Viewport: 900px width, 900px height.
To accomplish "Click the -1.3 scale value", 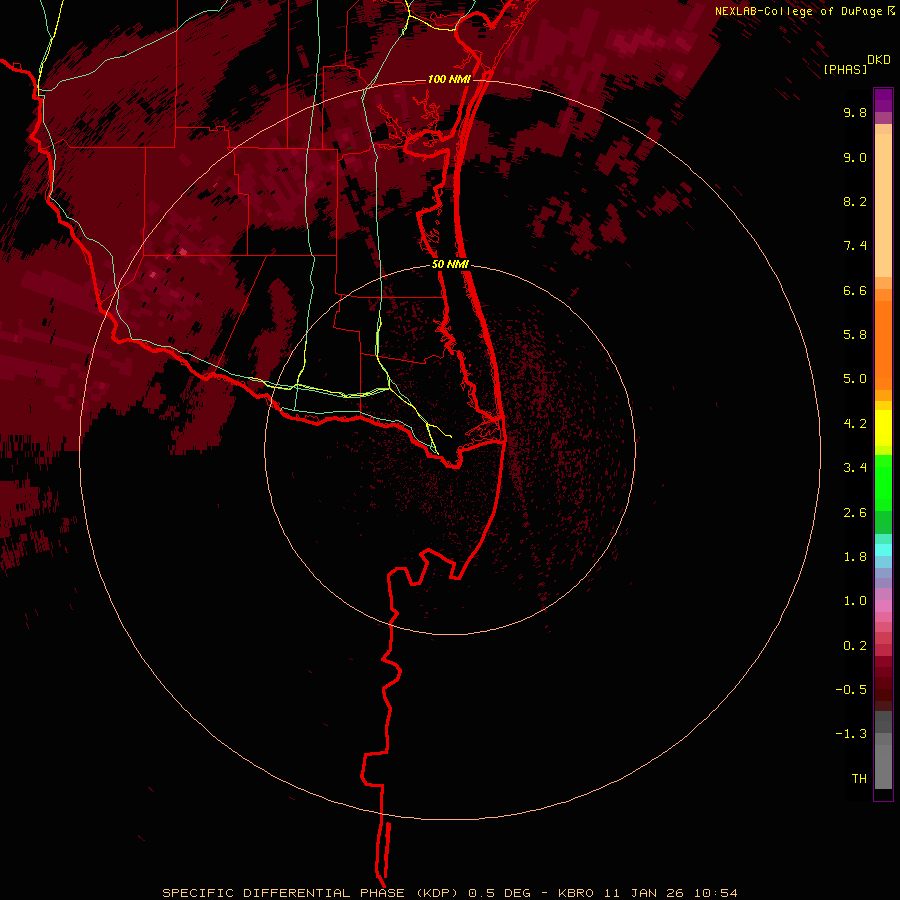I will [x=851, y=734].
